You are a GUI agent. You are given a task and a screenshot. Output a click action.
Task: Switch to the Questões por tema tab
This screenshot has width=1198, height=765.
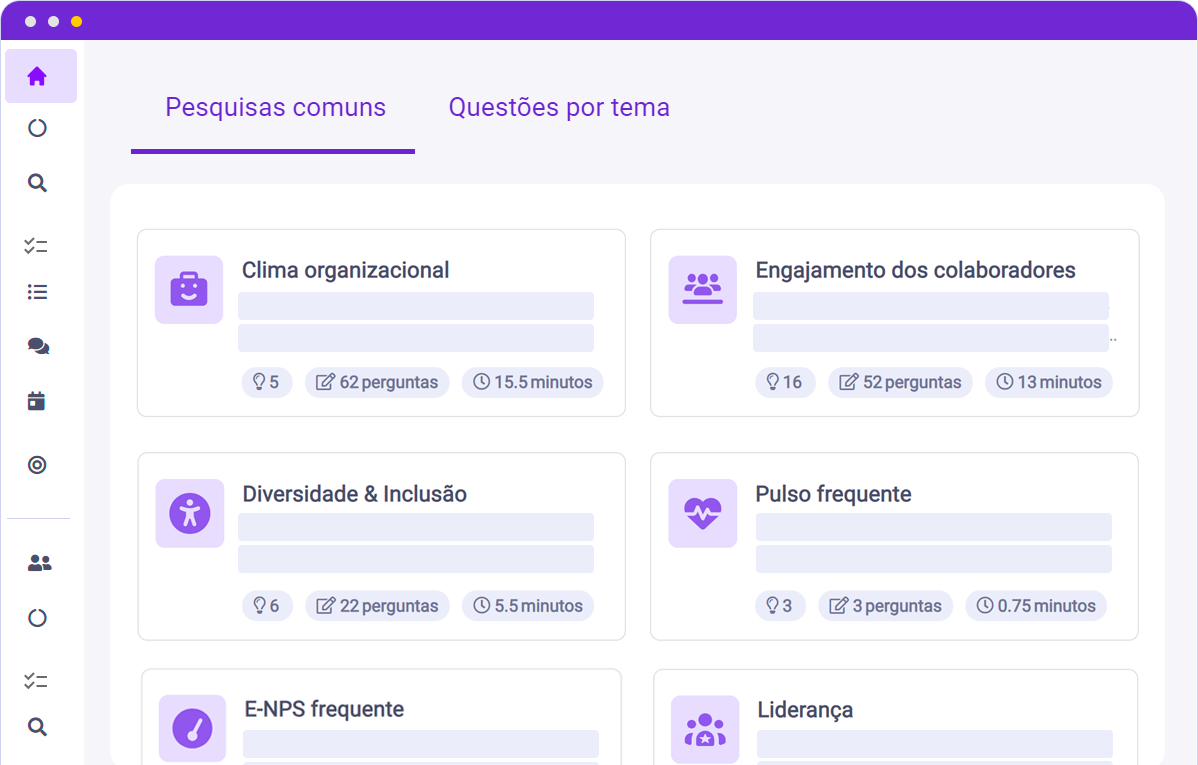tap(559, 108)
